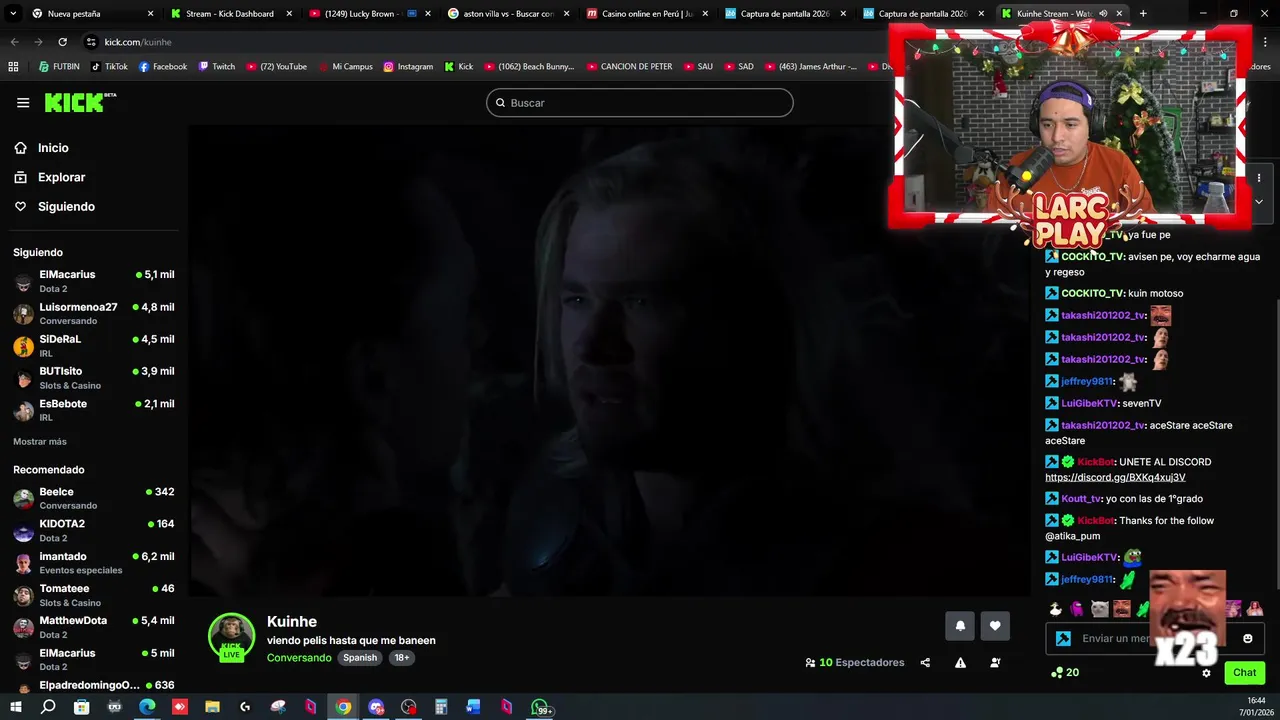
Task: Open chat options three-dot menu
Action: 1259,178
